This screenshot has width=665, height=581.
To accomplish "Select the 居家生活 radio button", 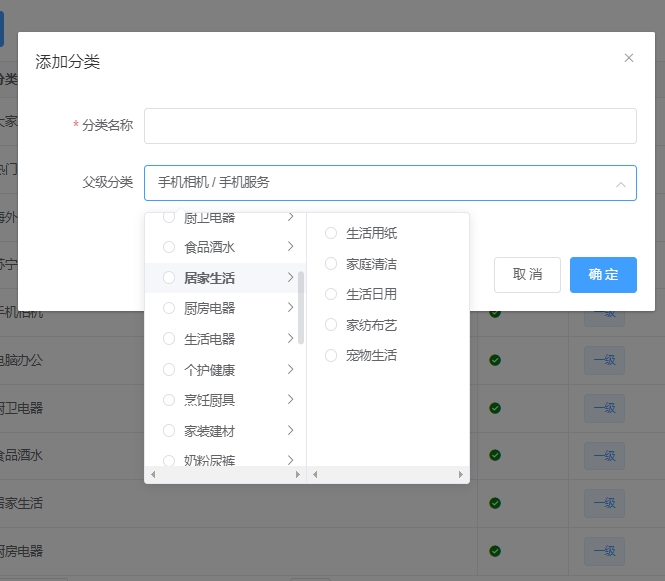I will point(169,278).
